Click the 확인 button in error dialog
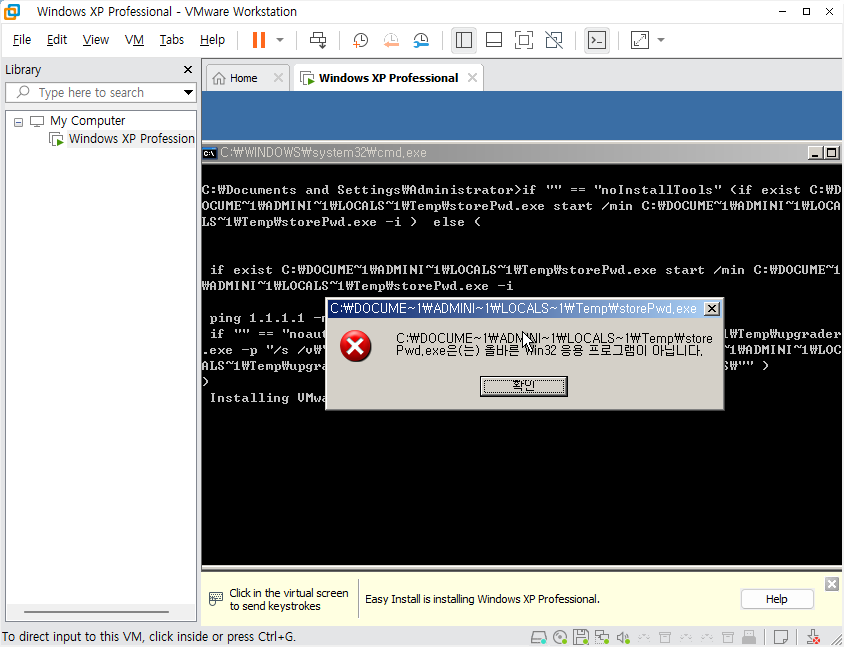Screen dimensions: 844x647 point(523,386)
